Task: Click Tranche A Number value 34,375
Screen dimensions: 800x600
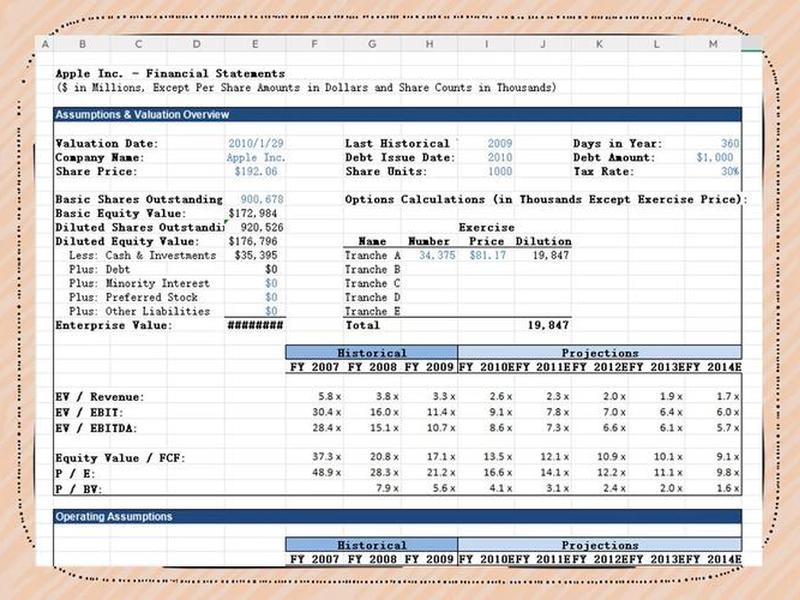Action: click(x=437, y=256)
